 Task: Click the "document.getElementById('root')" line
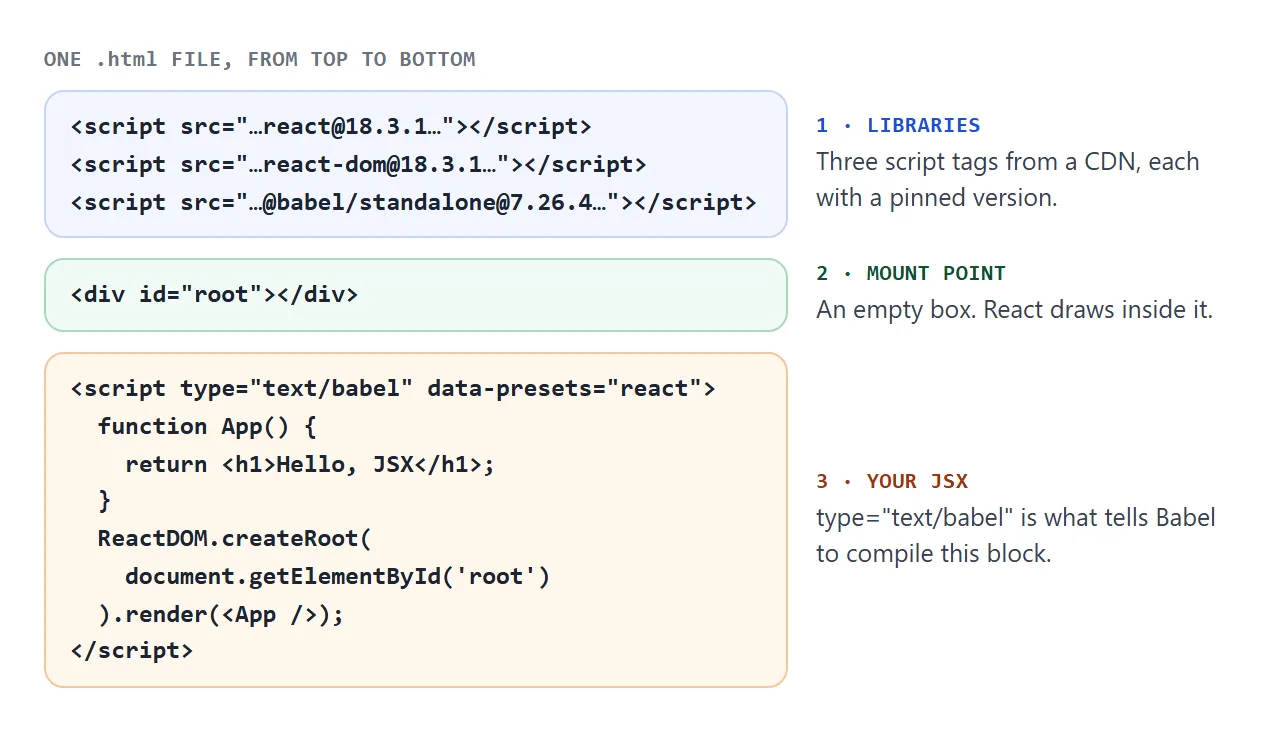[338, 576]
